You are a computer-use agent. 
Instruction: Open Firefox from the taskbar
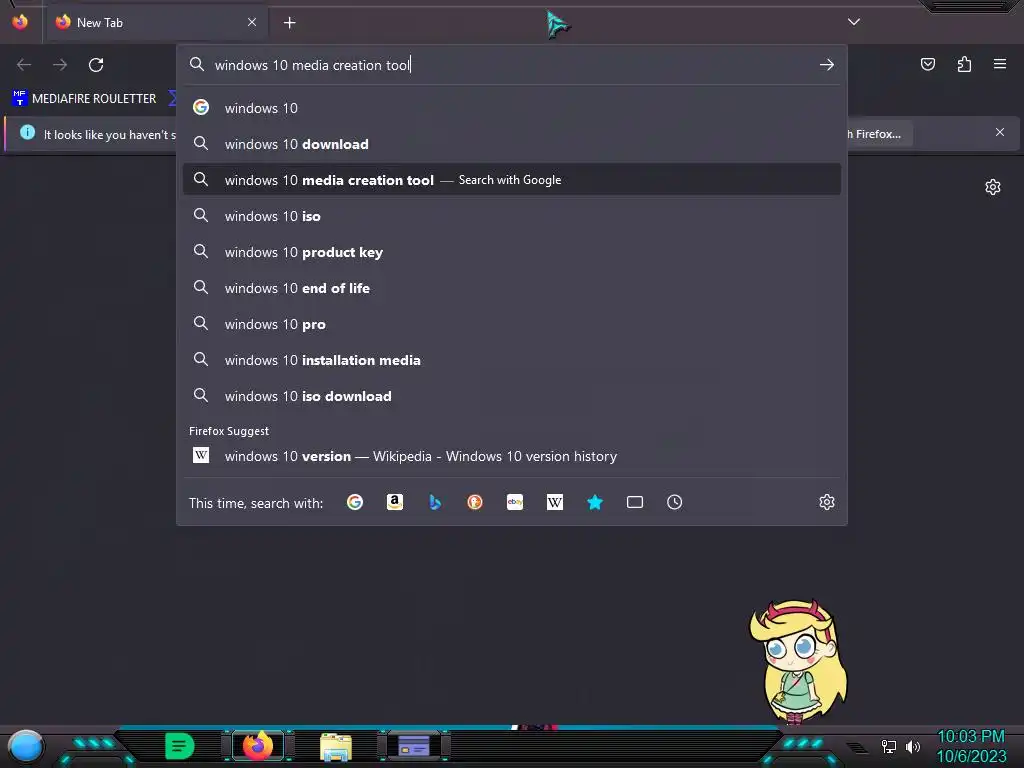(258, 746)
